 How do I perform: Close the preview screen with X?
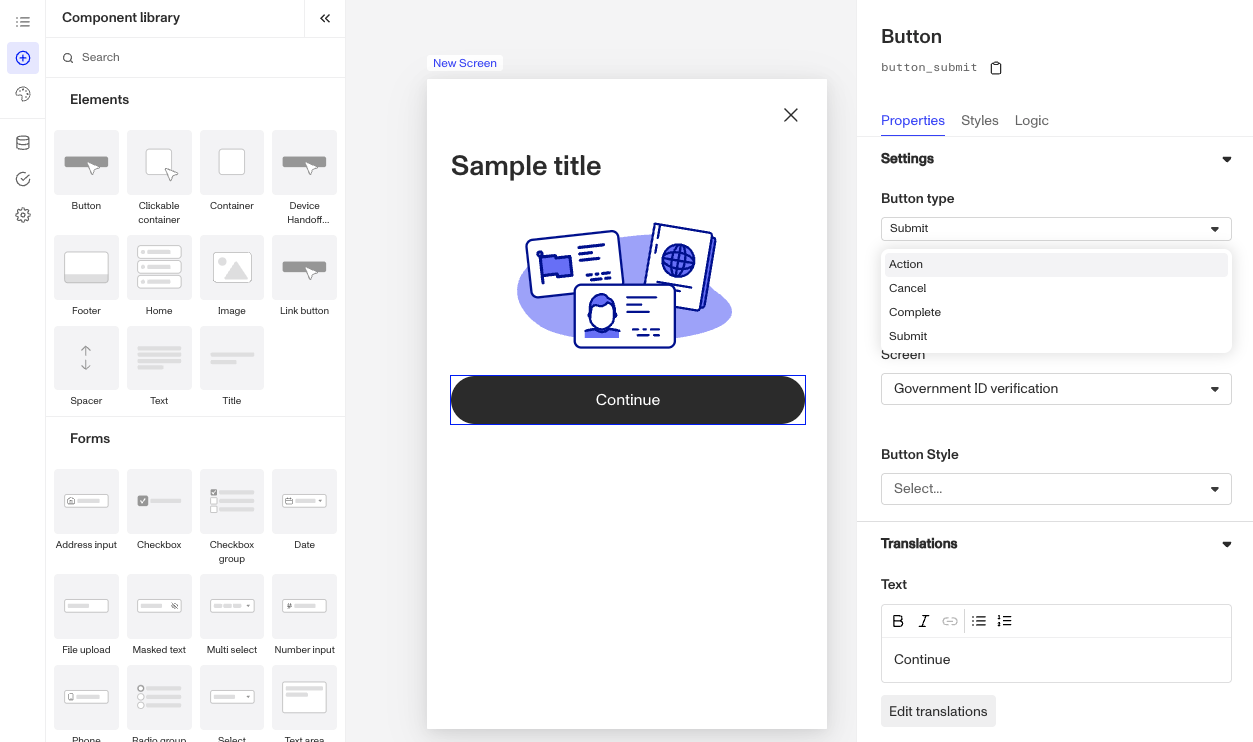[791, 115]
